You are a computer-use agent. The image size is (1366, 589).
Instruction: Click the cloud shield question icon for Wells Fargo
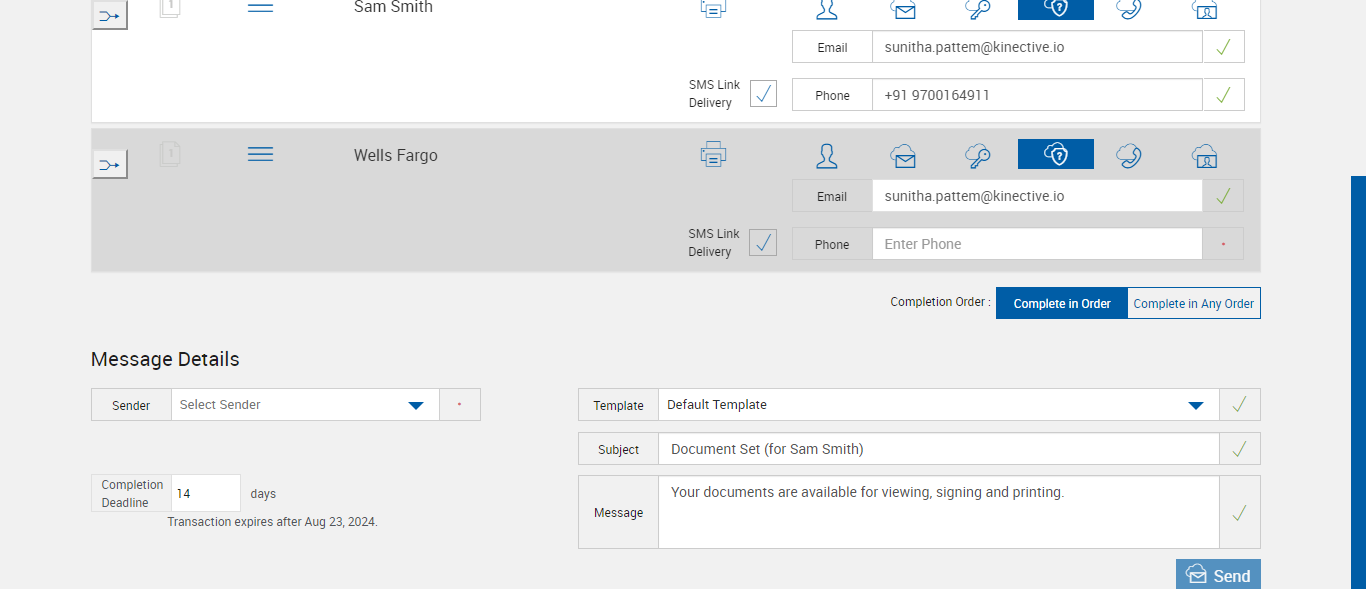pyautogui.click(x=1056, y=154)
